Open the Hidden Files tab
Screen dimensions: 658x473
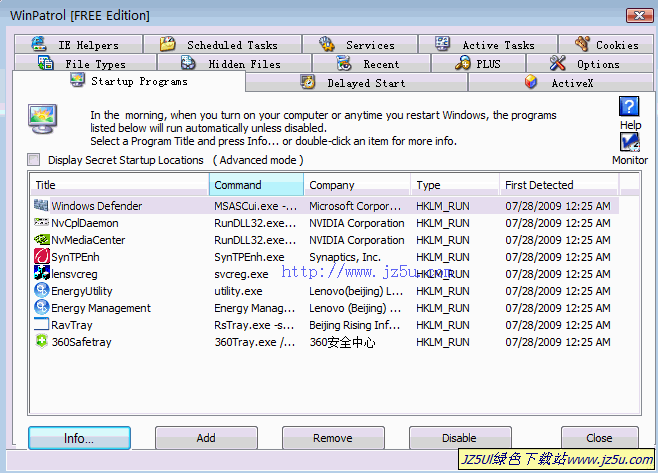(x=235, y=64)
